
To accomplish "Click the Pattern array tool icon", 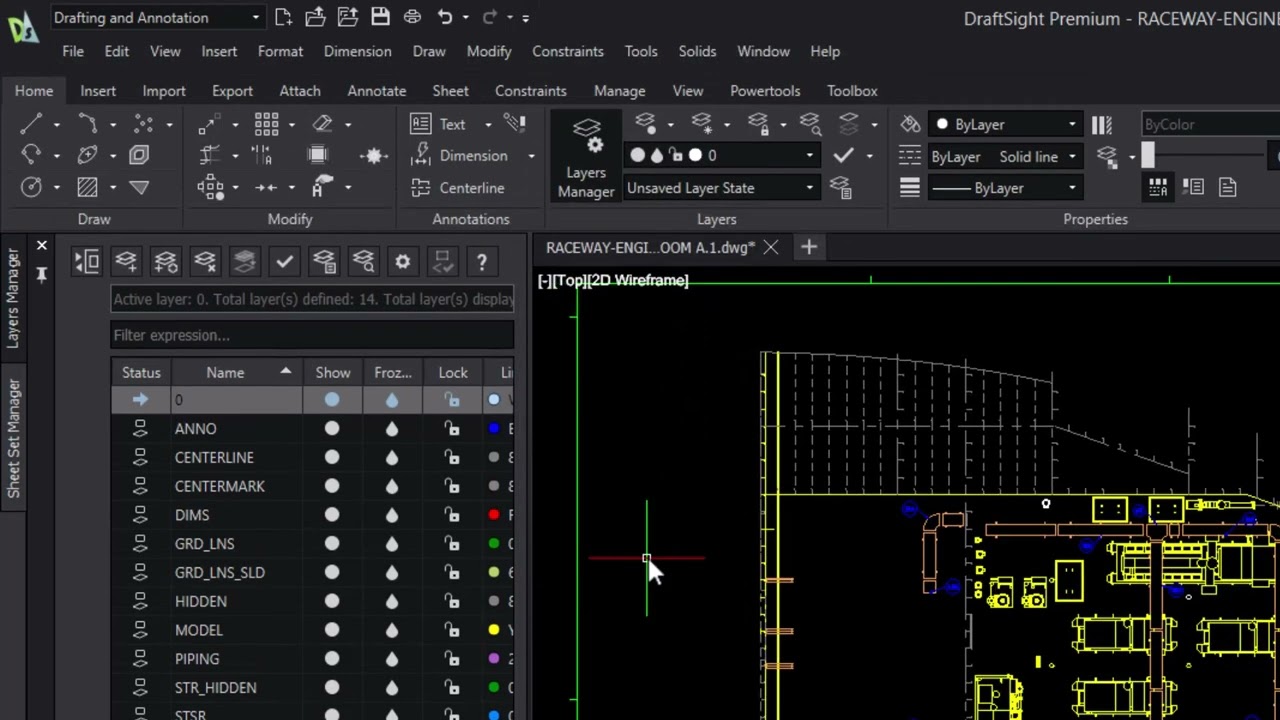I will coord(266,124).
